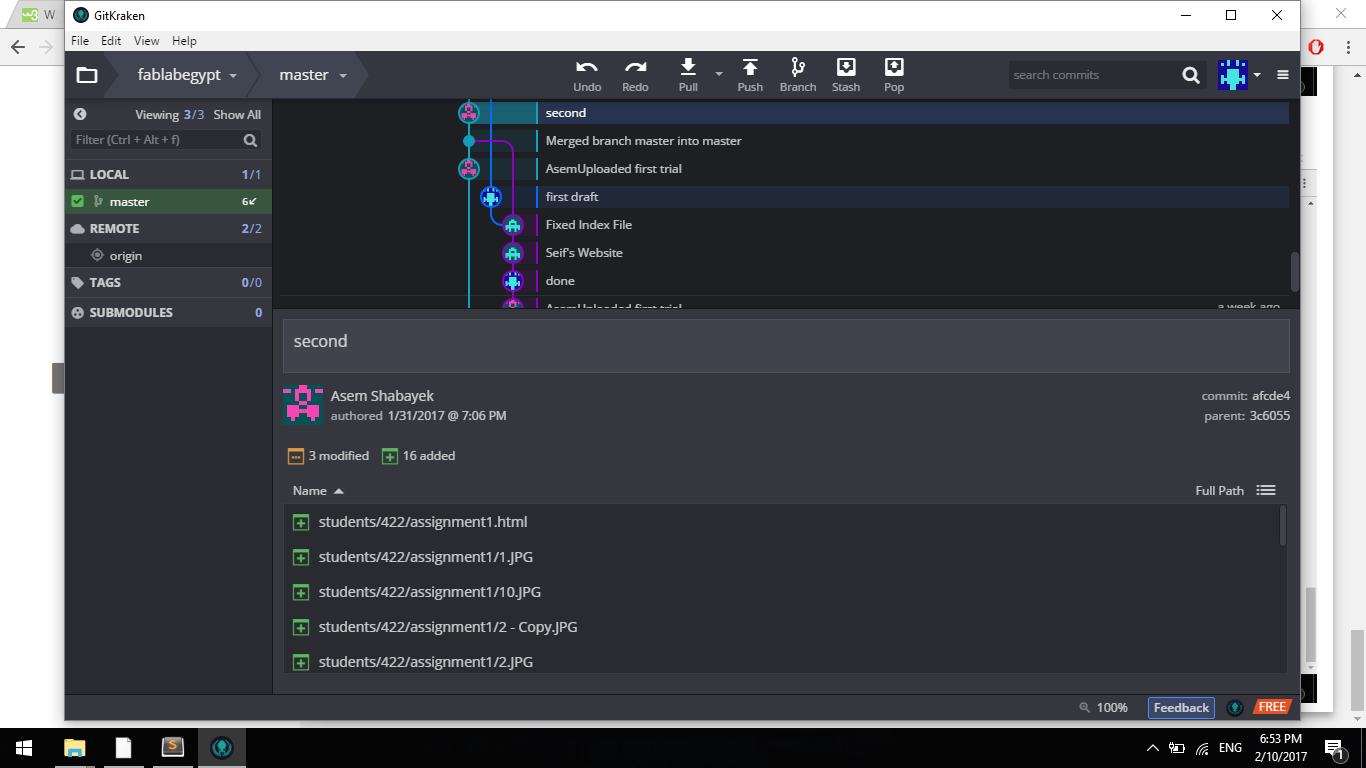
Task: Stash changes with the Stash icon
Action: 846,67
